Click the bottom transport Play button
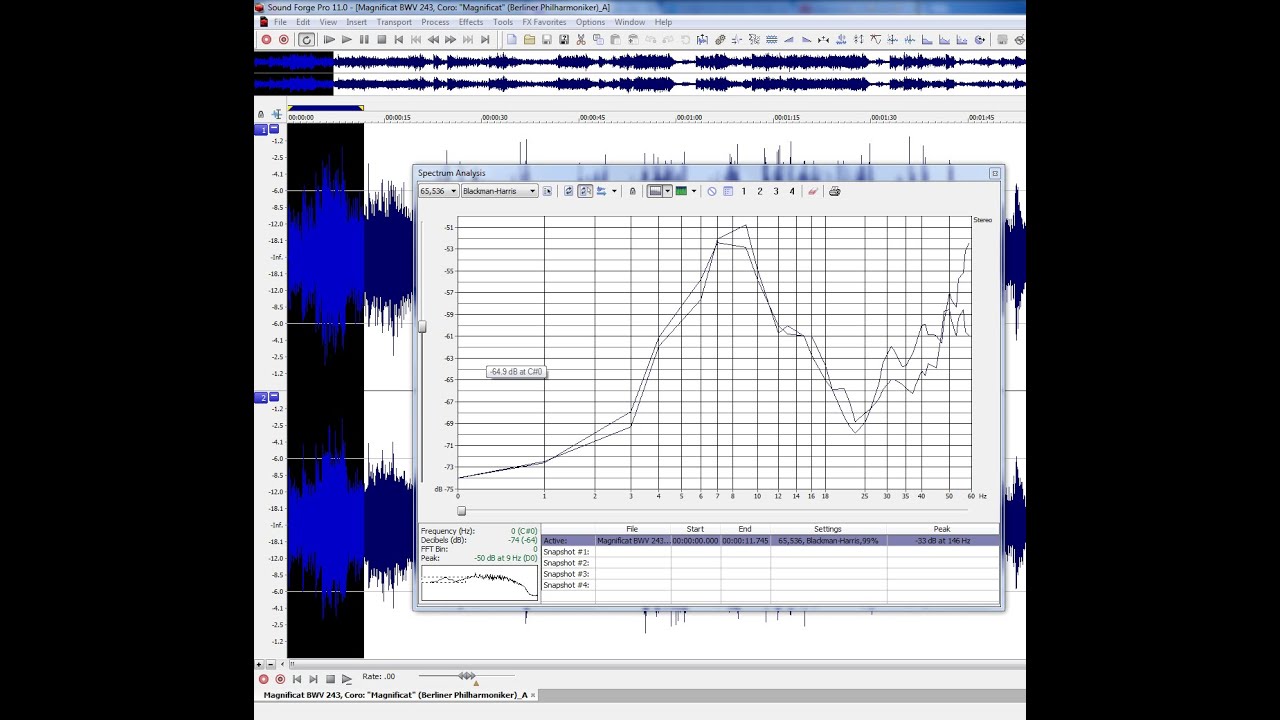The width and height of the screenshot is (1280, 720). (346, 679)
